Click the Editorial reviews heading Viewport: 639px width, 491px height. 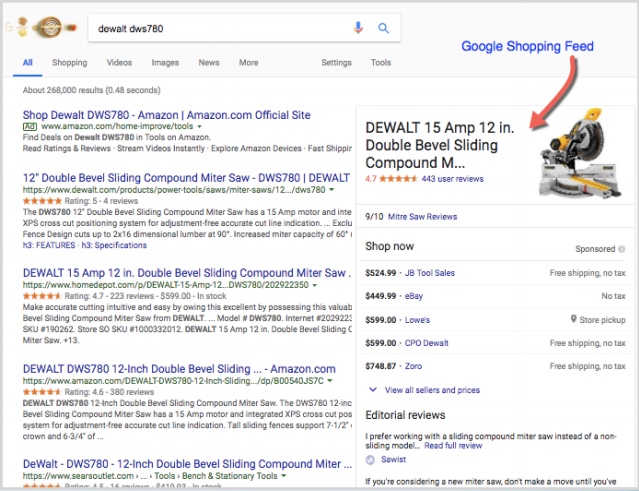point(405,415)
